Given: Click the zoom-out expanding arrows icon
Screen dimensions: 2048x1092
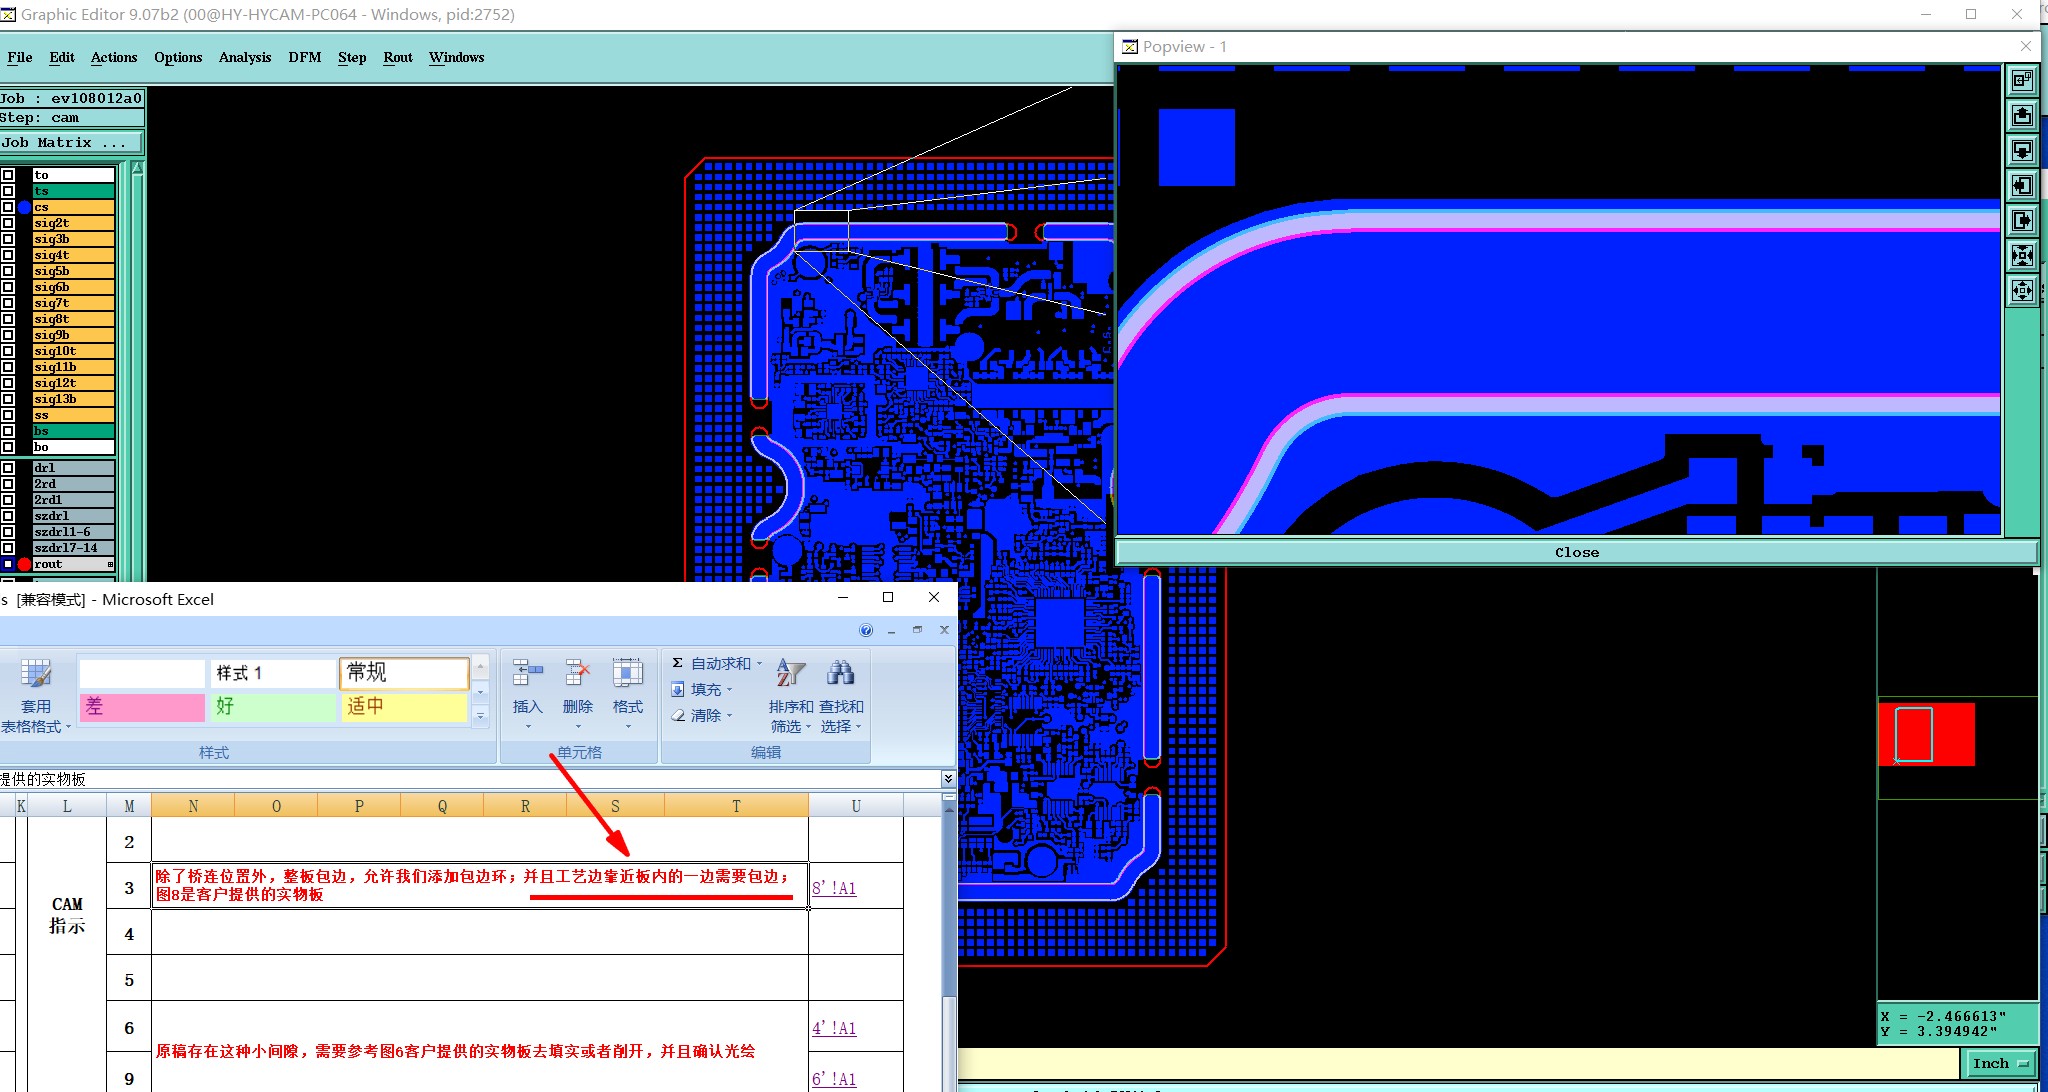Looking at the screenshot, I should tap(2022, 291).
